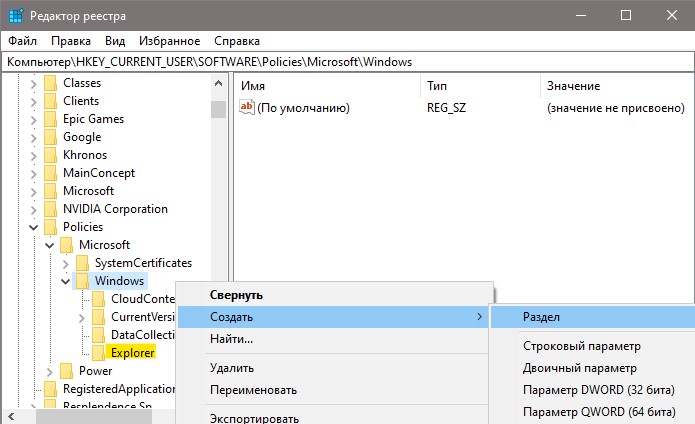Click the Registry Editor app icon in title bar

point(16,16)
